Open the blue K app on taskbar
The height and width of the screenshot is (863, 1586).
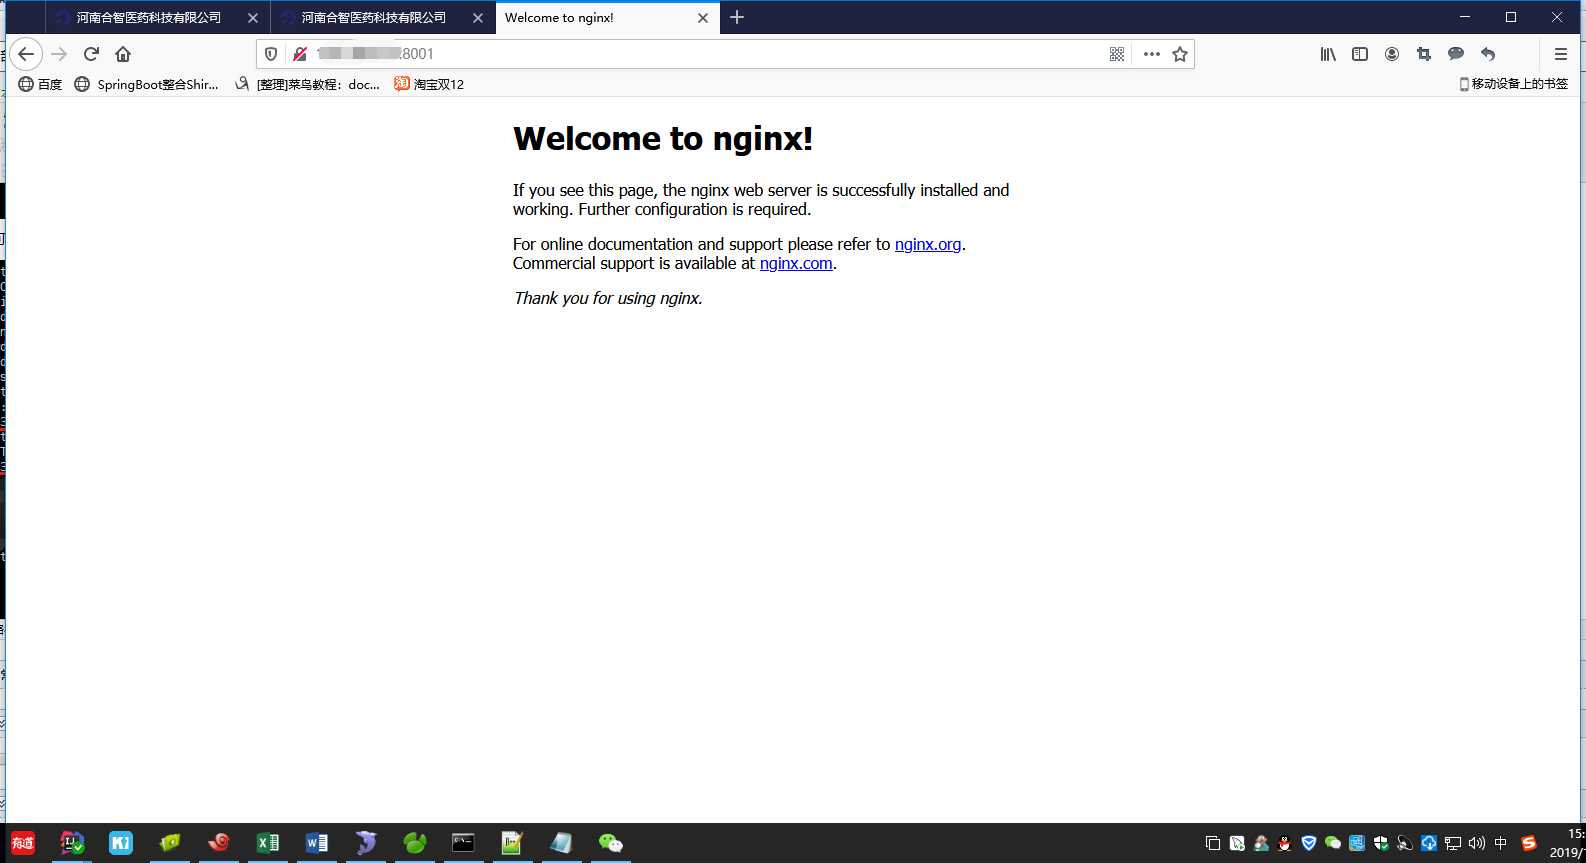coord(121,843)
